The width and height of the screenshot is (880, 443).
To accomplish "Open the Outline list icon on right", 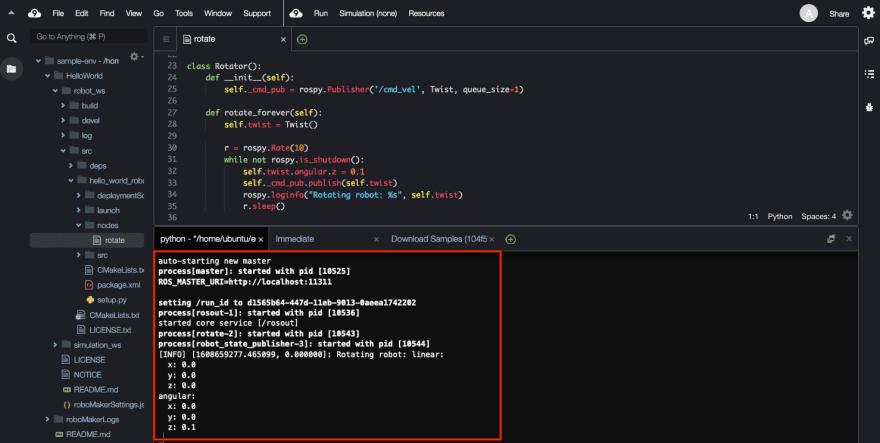I will point(869,74).
